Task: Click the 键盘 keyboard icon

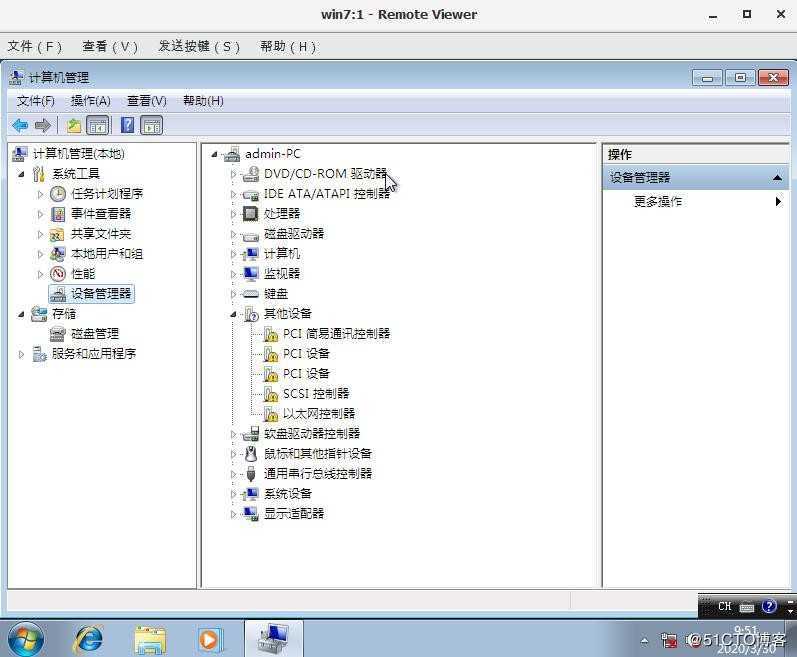Action: [x=251, y=294]
